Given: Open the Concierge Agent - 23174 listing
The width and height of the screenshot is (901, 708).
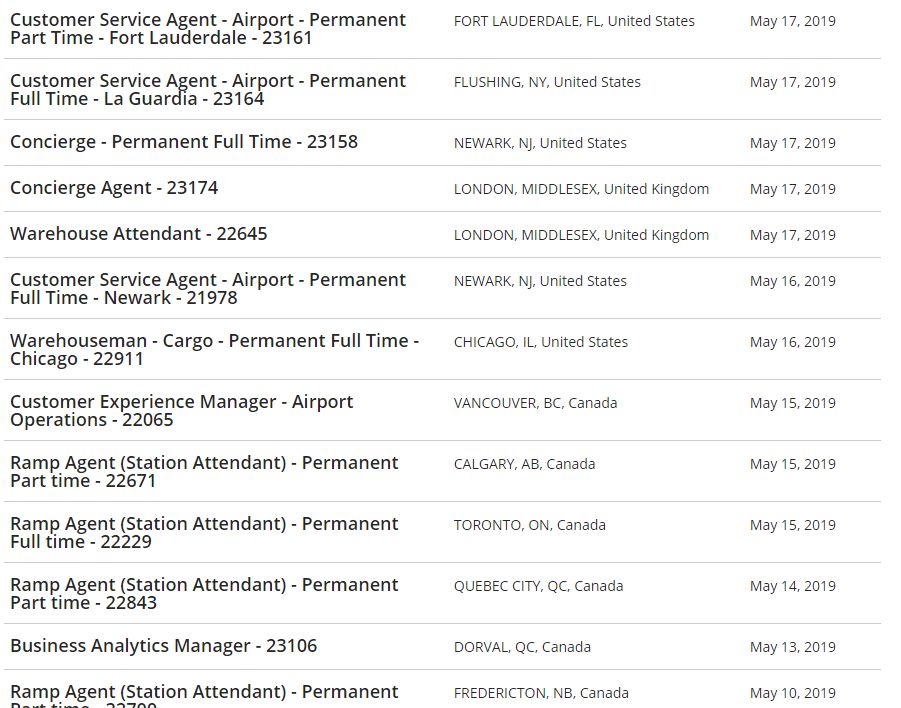Looking at the screenshot, I should coord(114,188).
